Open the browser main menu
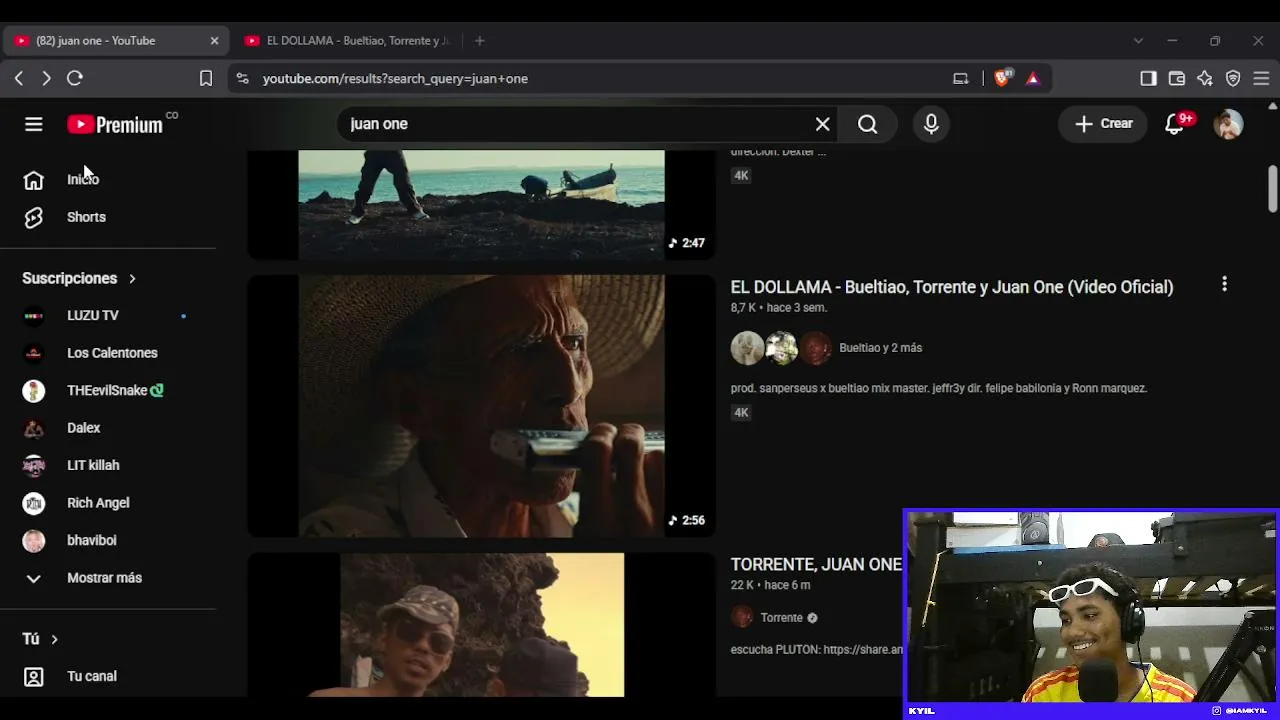Image resolution: width=1280 pixels, height=720 pixels. click(1261, 78)
